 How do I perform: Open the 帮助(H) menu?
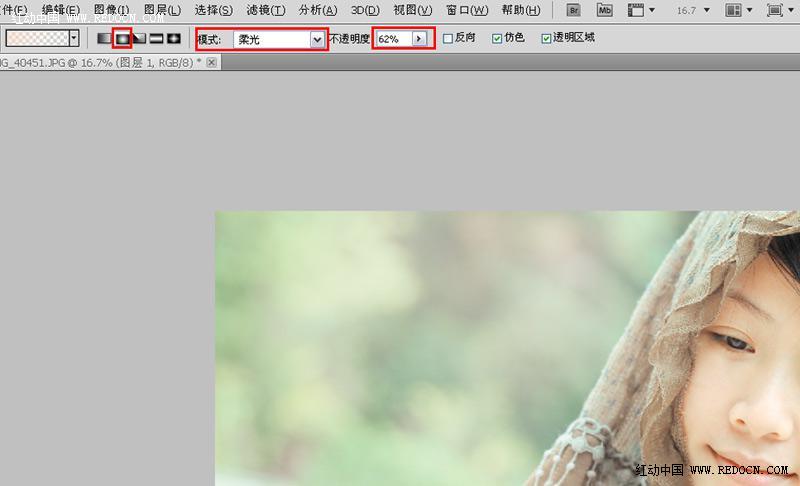520,10
